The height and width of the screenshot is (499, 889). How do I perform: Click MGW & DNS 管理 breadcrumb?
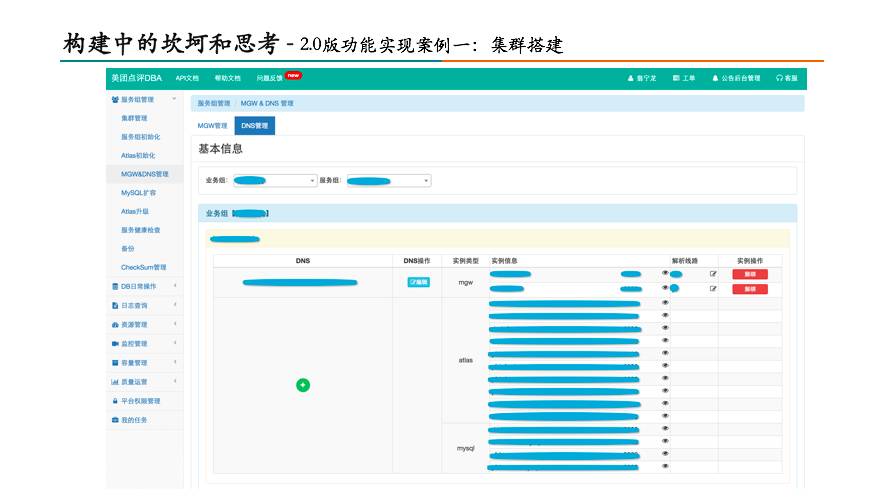point(267,104)
